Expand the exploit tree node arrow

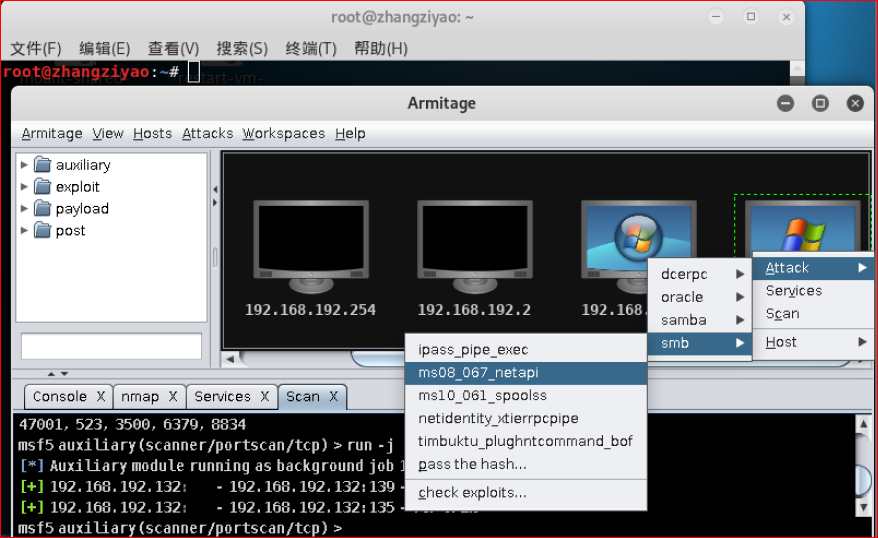click(x=24, y=186)
